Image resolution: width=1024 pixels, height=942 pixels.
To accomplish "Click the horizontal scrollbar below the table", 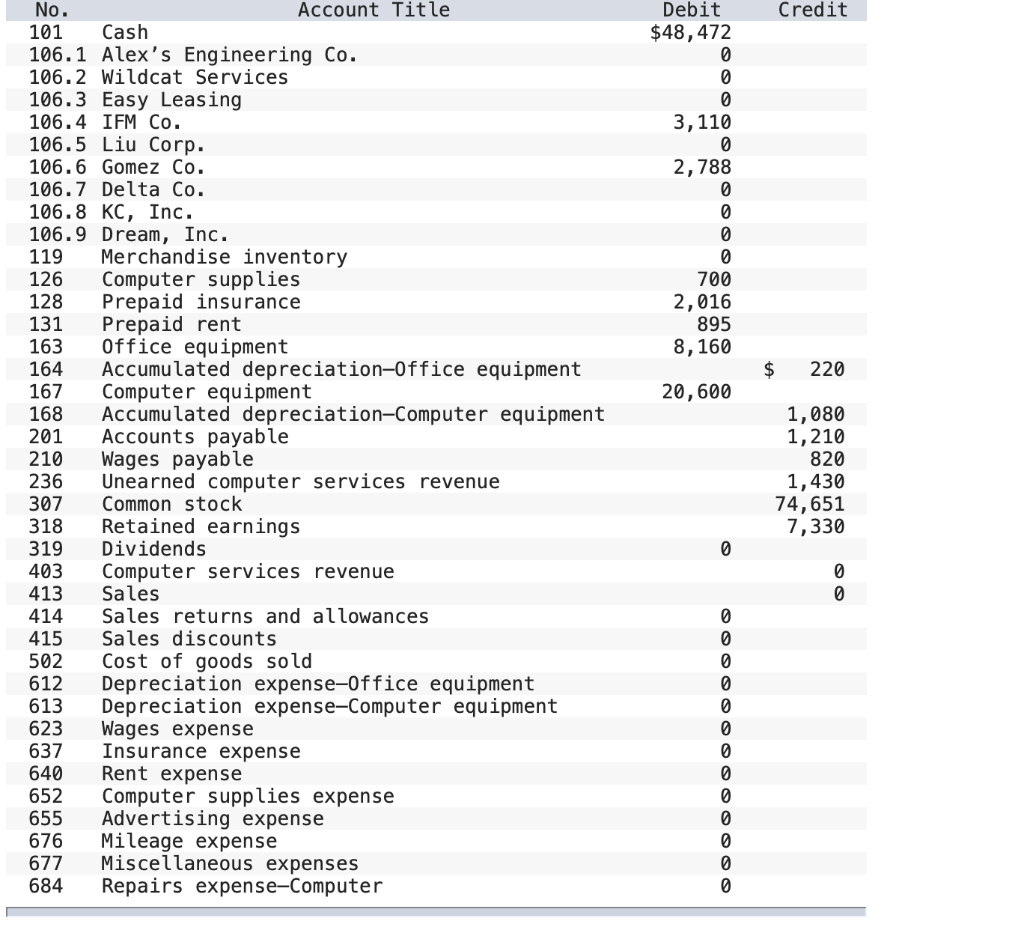I will [x=436, y=911].
